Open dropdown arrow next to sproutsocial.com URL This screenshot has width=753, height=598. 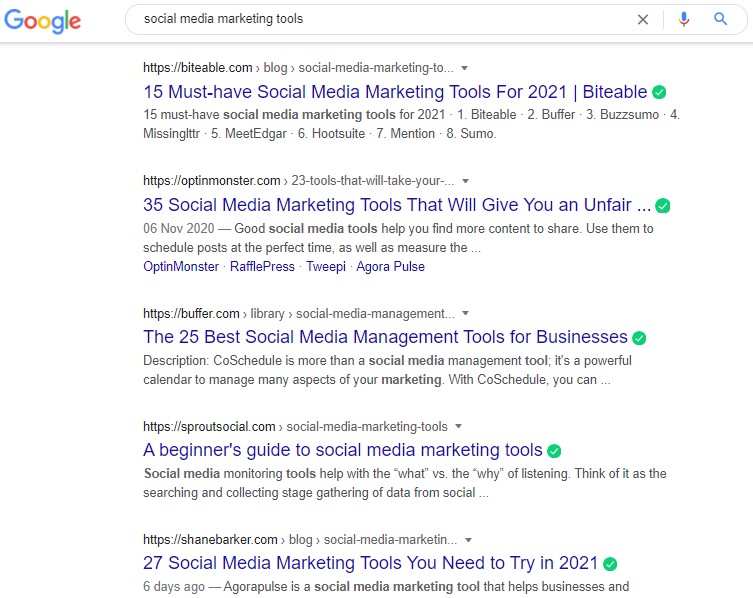458,426
